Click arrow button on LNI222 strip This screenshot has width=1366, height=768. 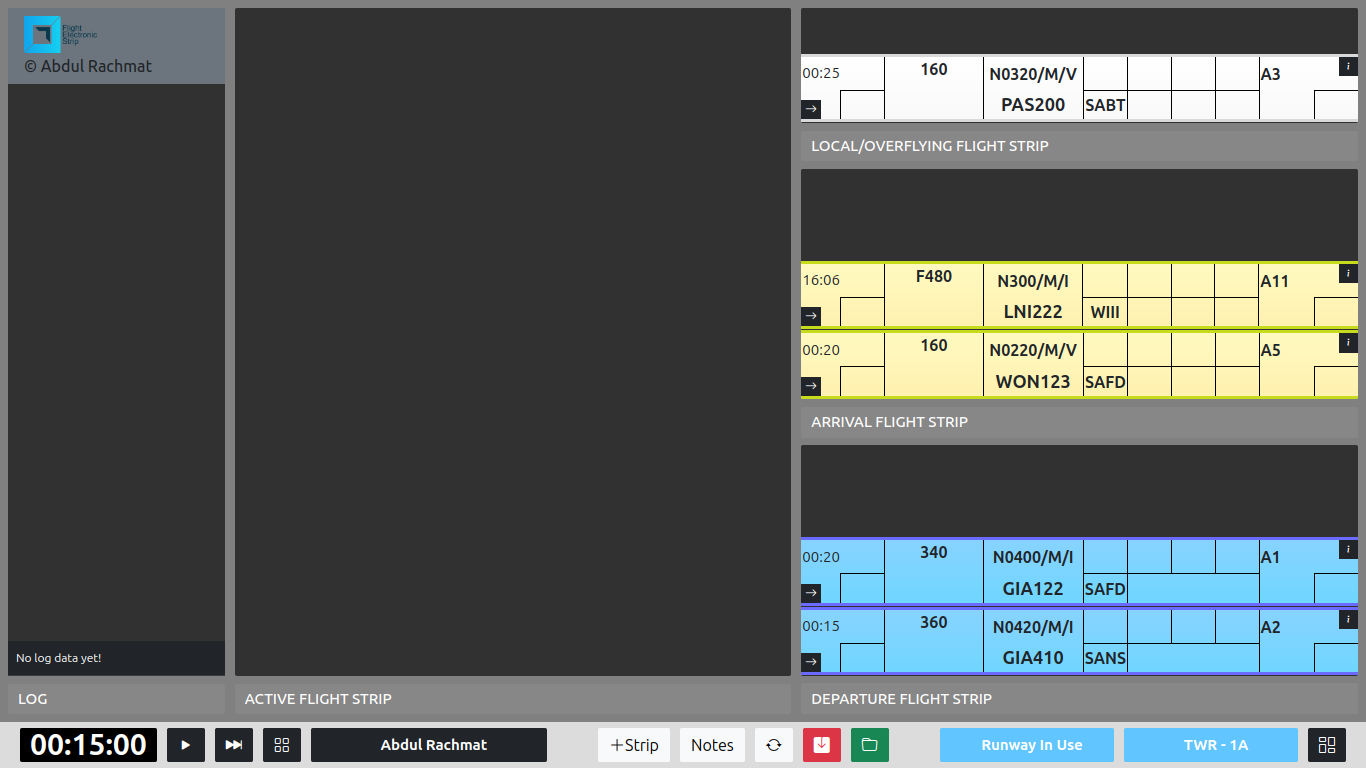(x=811, y=316)
